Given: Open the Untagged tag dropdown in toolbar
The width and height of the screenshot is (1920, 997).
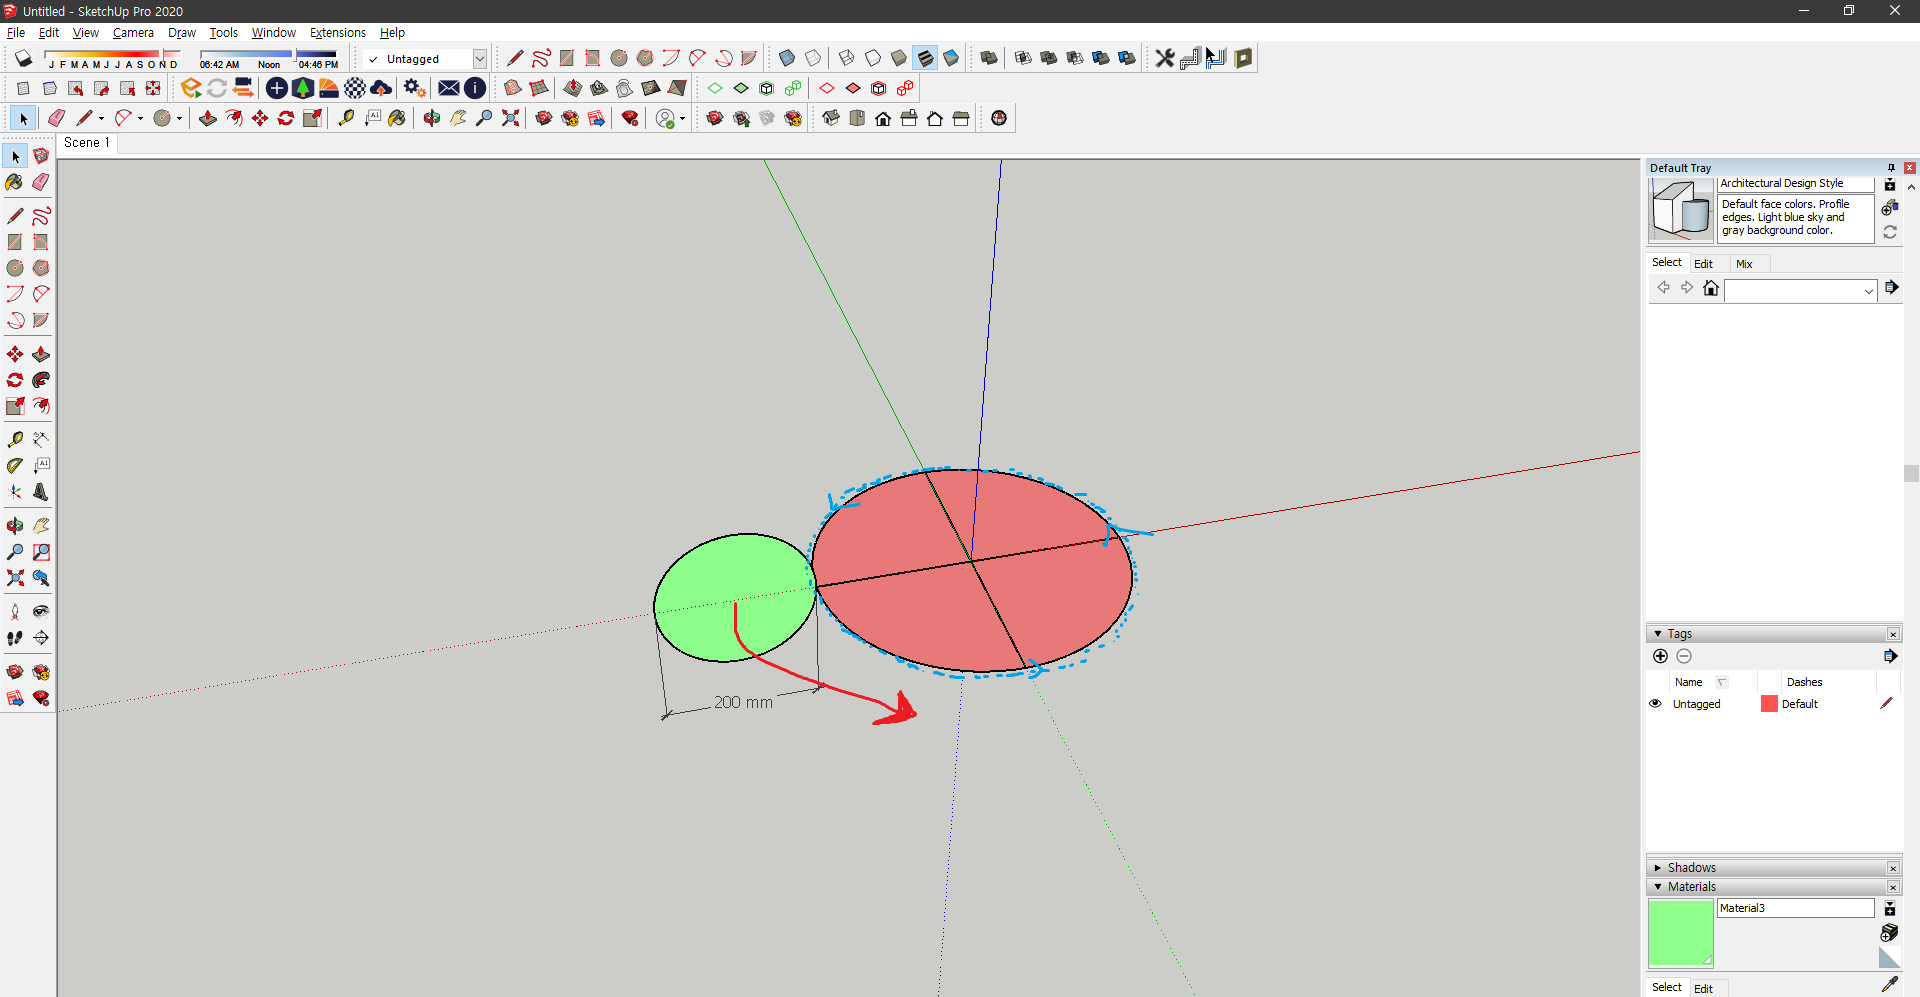Looking at the screenshot, I should [480, 59].
